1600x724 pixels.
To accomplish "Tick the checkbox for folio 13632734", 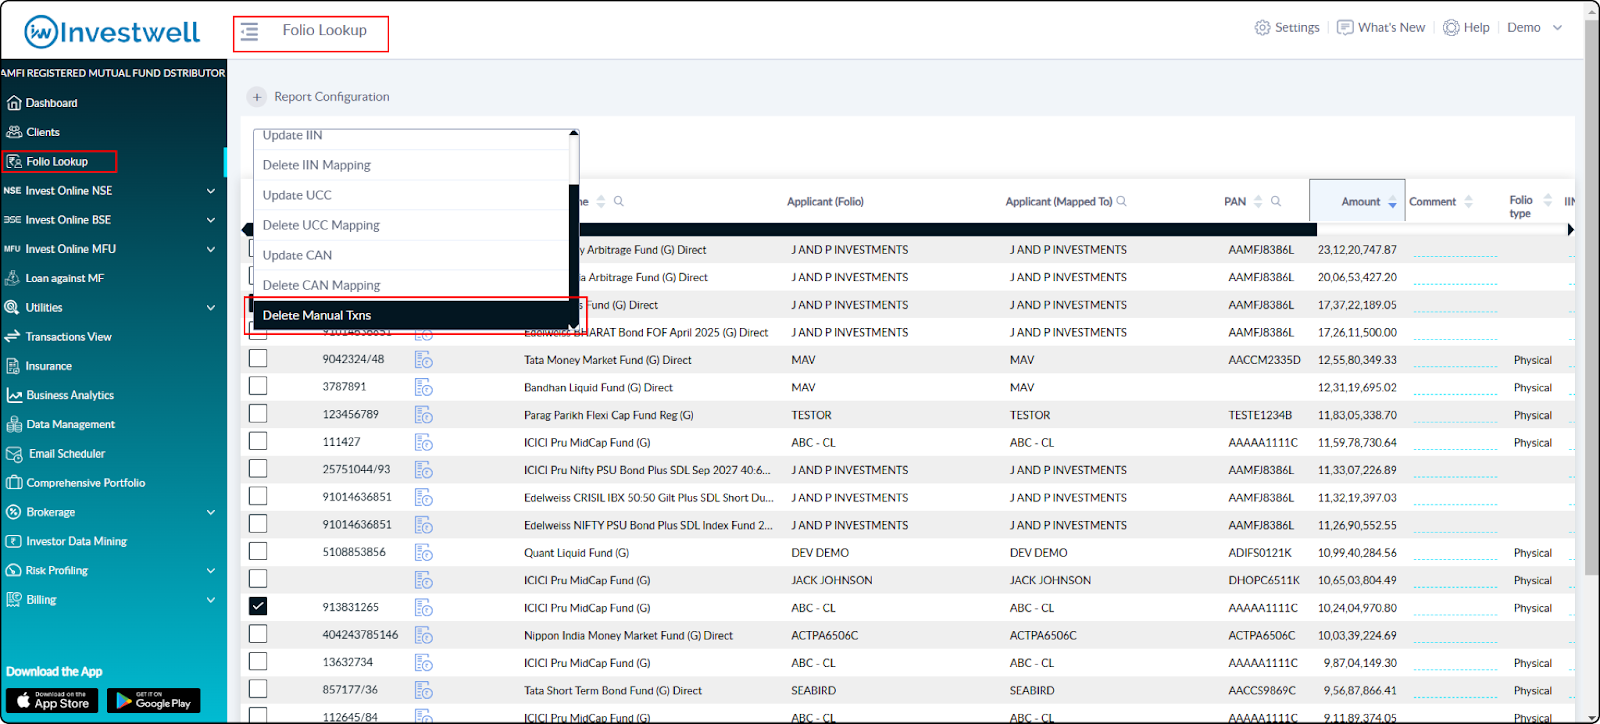I will click(x=258, y=661).
